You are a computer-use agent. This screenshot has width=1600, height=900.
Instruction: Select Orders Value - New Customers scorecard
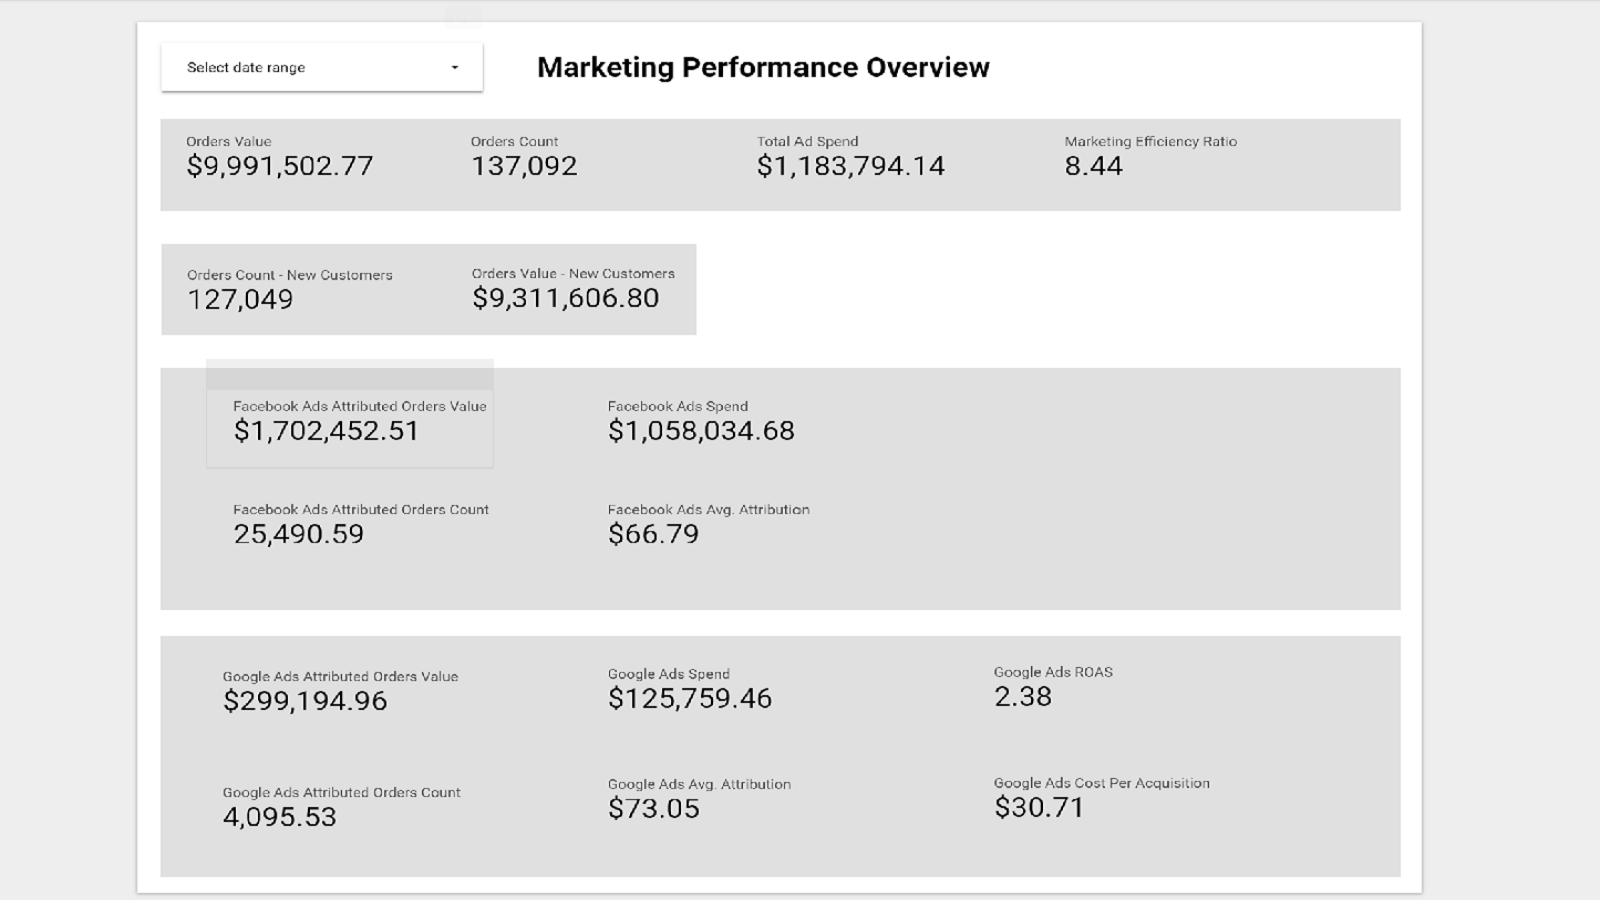point(573,289)
